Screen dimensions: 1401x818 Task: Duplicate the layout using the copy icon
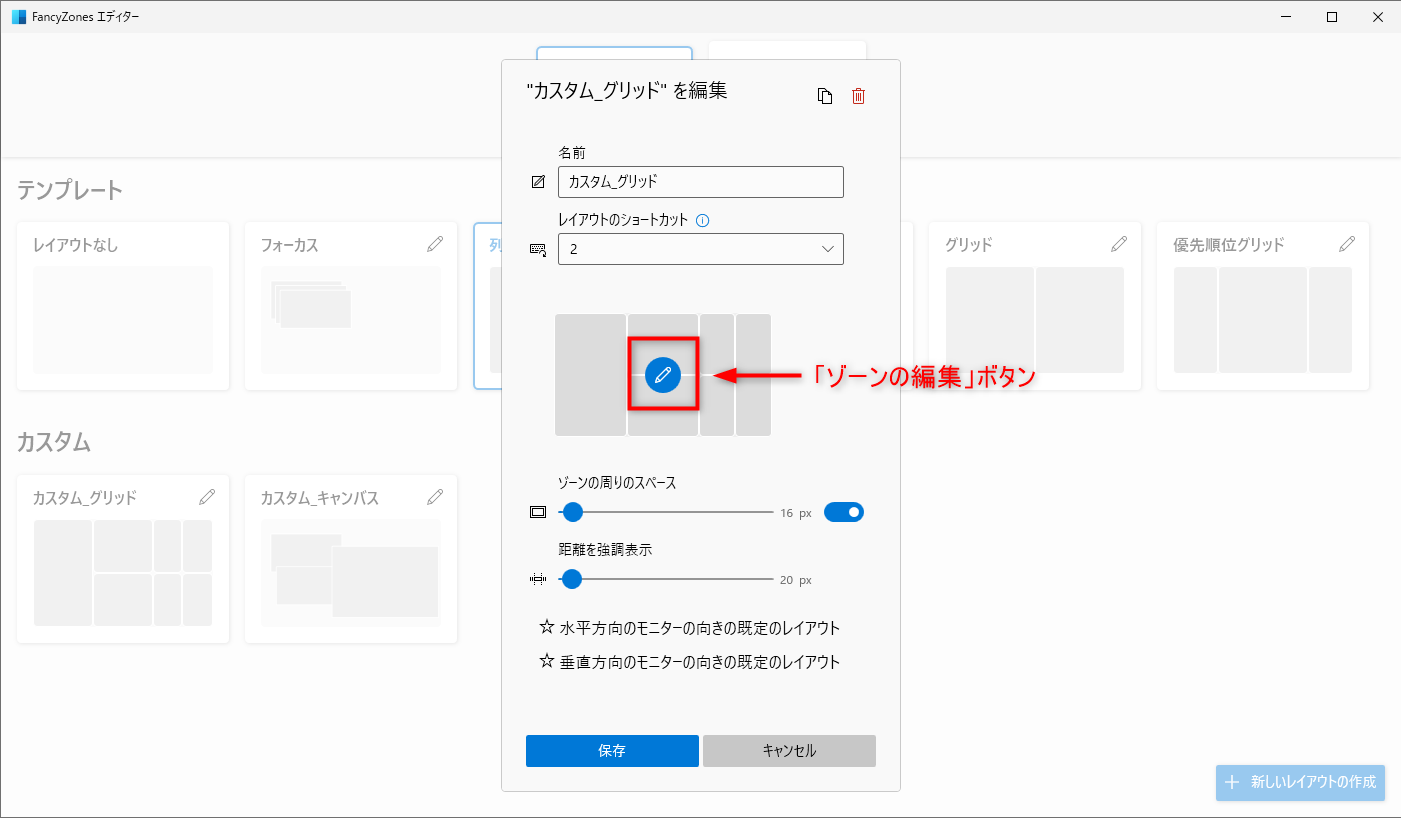coord(825,95)
